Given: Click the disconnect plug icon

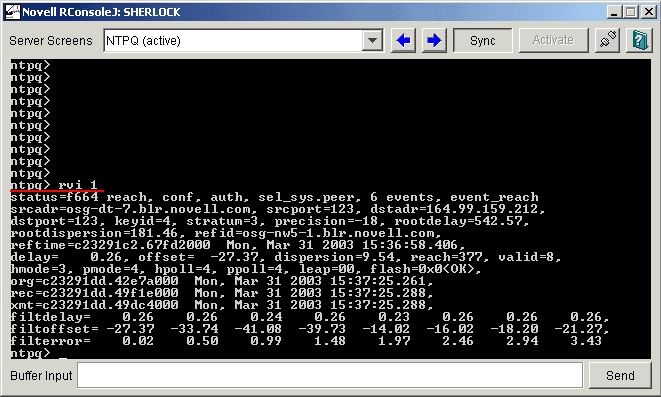Looking at the screenshot, I should (x=607, y=40).
